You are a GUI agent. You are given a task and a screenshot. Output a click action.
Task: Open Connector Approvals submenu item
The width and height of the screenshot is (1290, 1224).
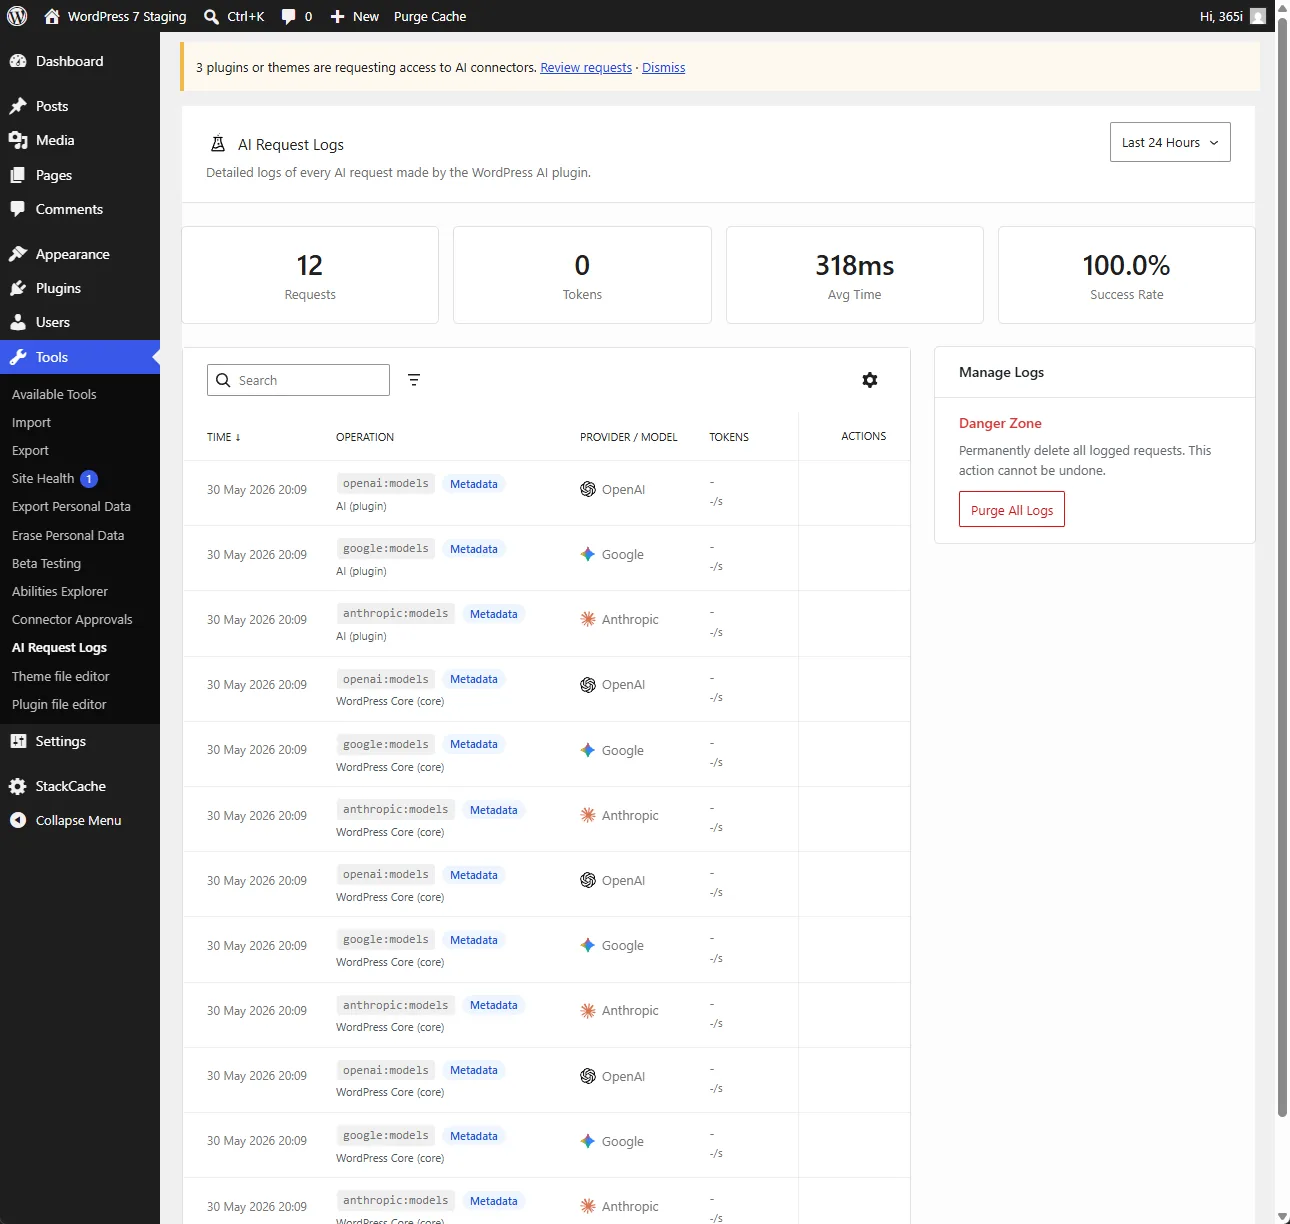click(72, 619)
